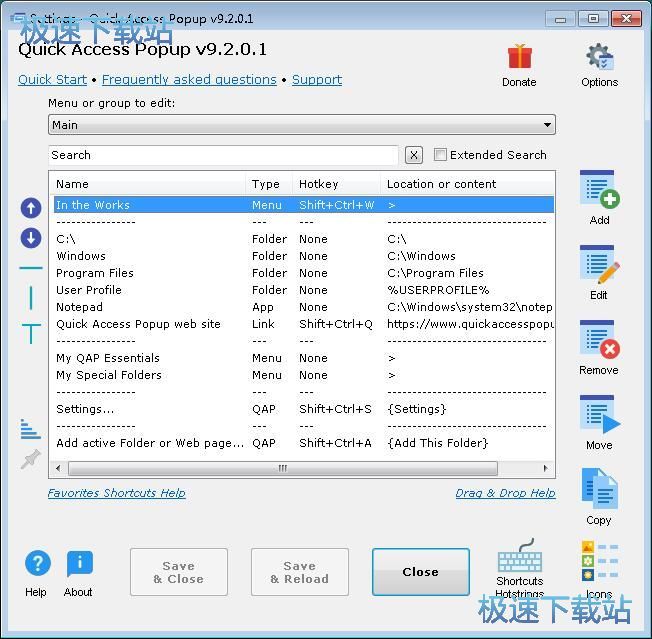Viewport: 652px width, 639px height.
Task: Open Frequently asked questions link
Action: pos(189,79)
